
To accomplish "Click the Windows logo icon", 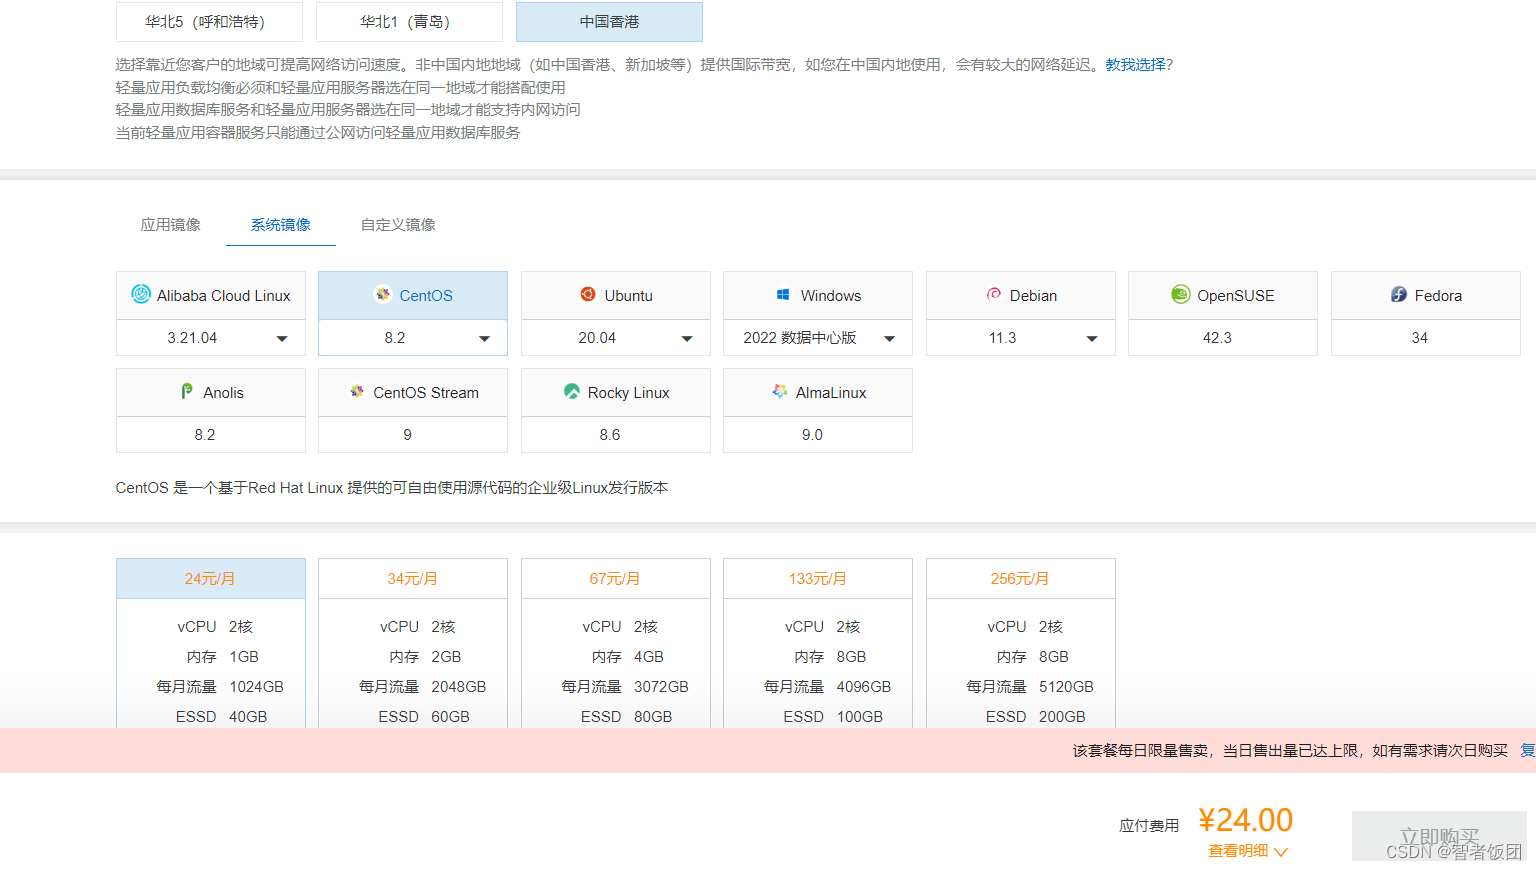I will click(783, 295).
